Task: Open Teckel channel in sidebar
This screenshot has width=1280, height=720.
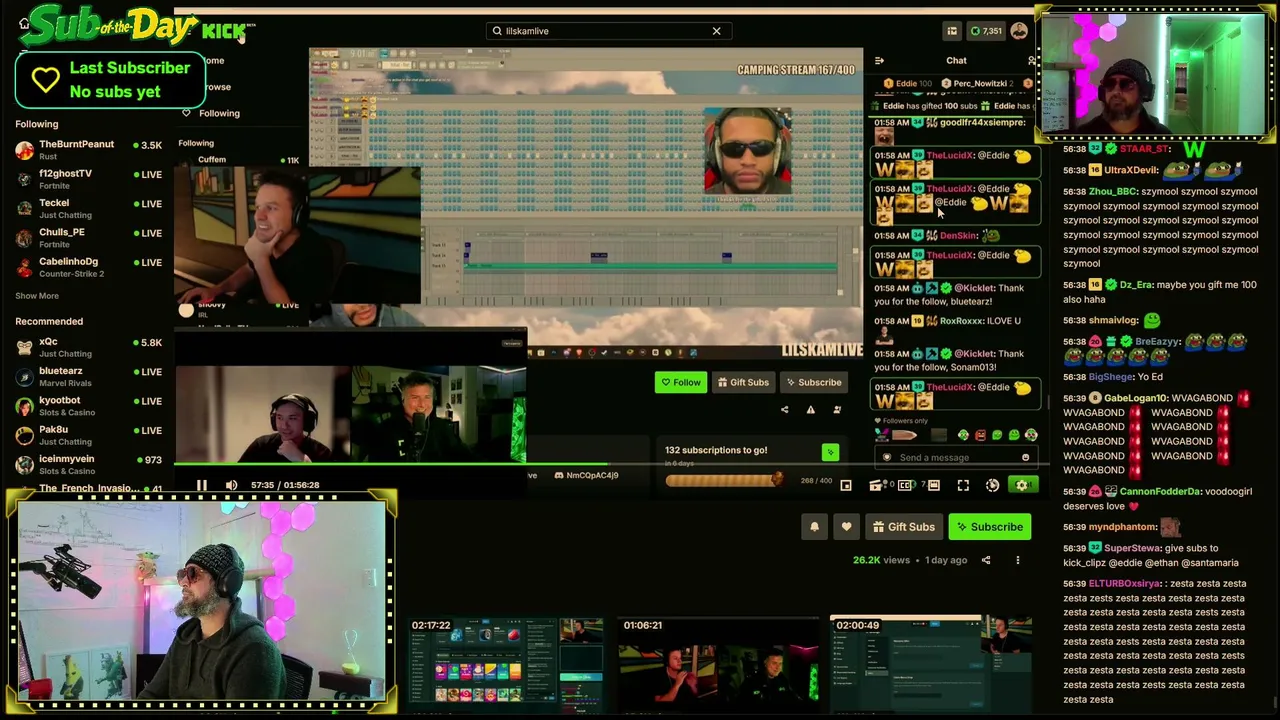Action: (89, 208)
